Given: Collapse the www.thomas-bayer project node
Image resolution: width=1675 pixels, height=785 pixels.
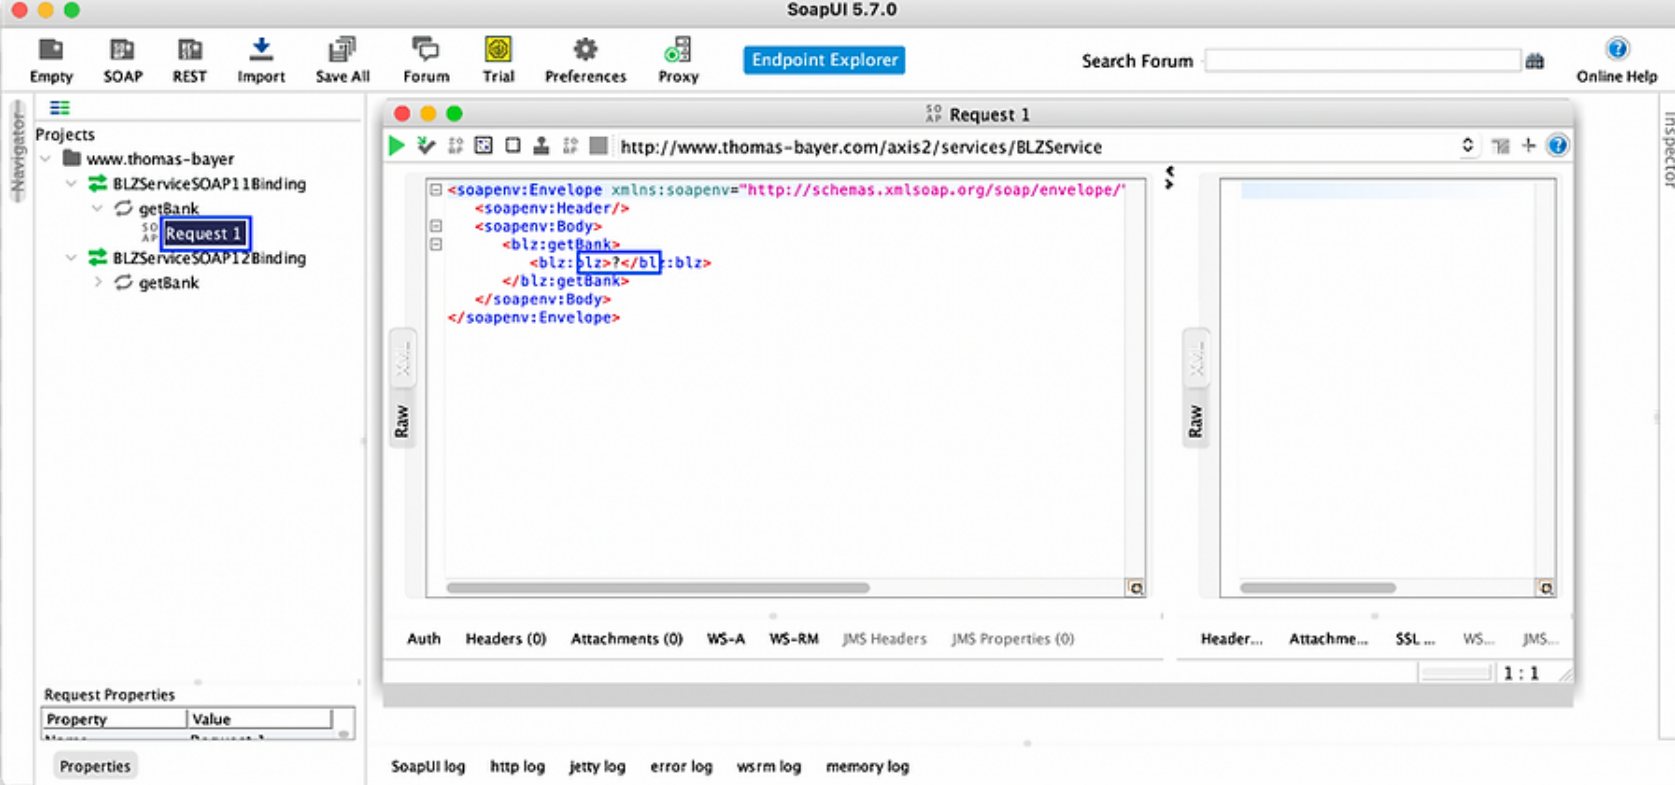Looking at the screenshot, I should tap(46, 159).
